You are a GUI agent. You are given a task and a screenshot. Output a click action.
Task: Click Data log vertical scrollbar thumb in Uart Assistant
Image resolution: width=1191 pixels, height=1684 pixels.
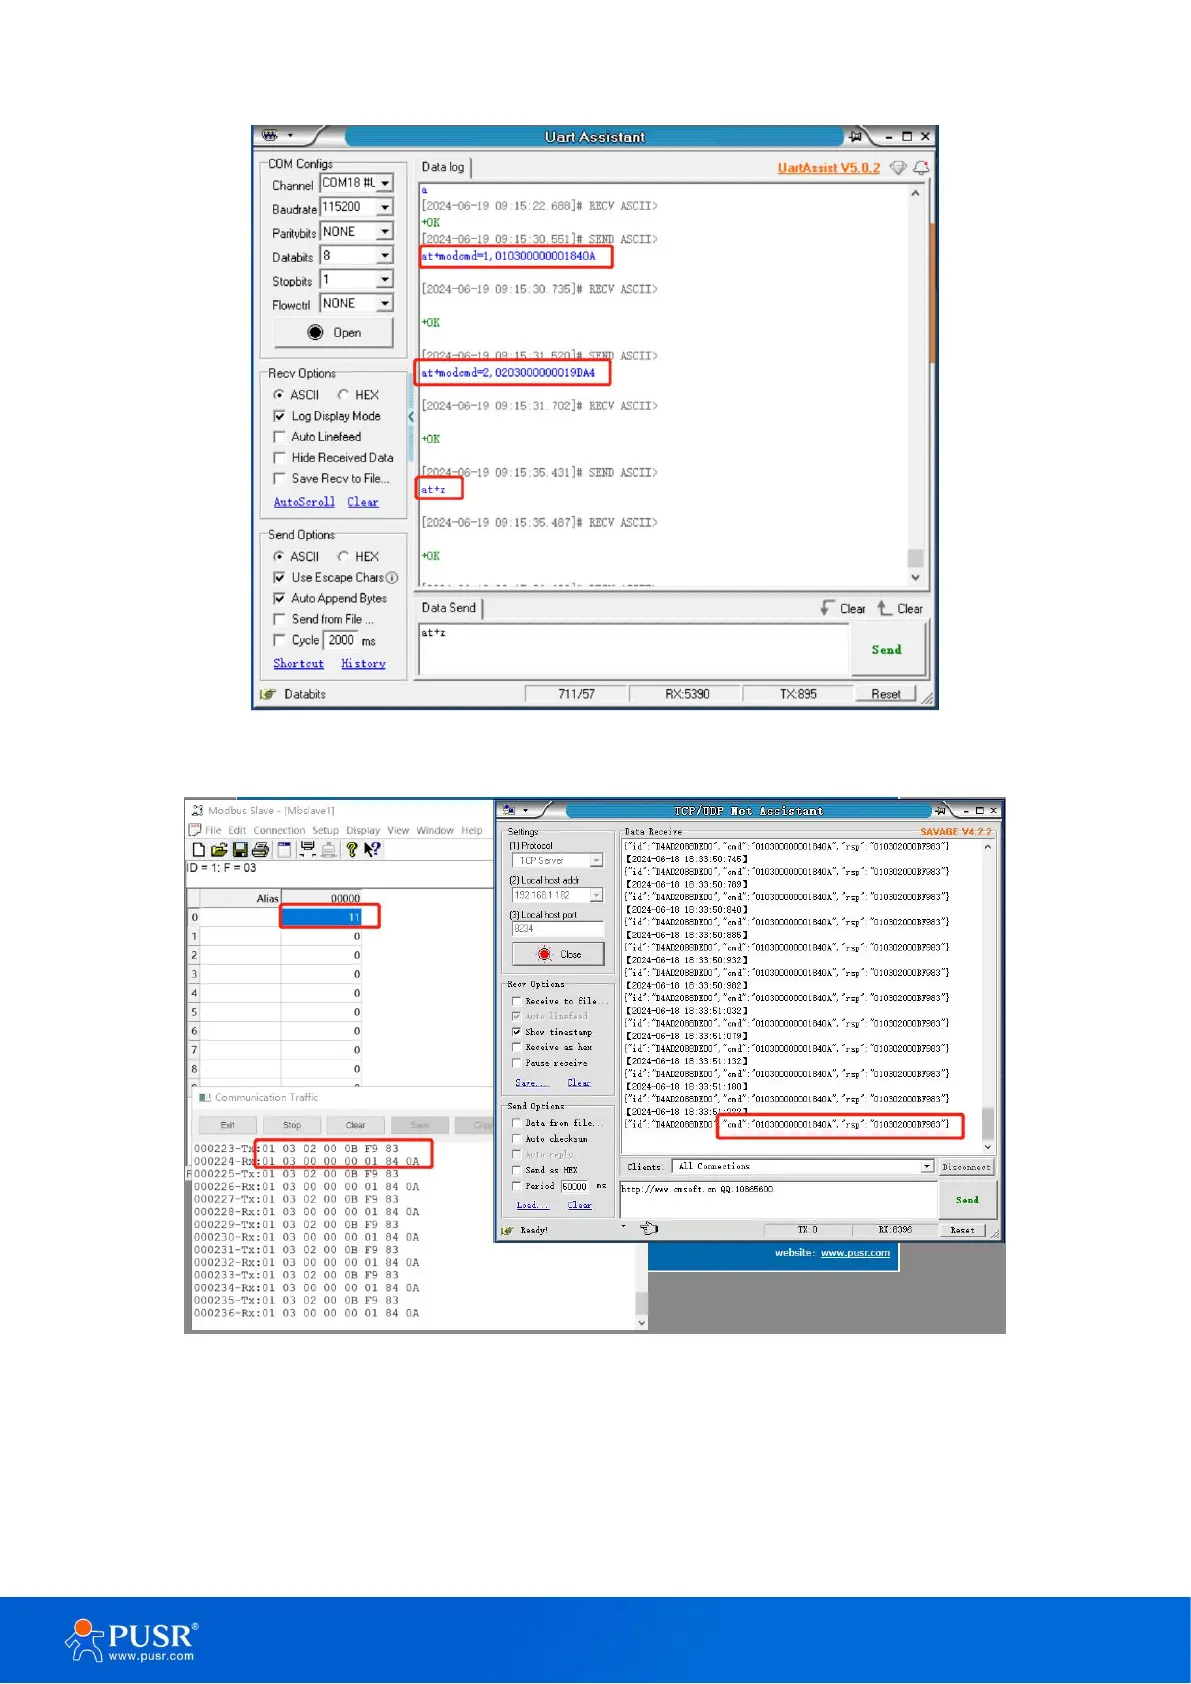point(915,558)
